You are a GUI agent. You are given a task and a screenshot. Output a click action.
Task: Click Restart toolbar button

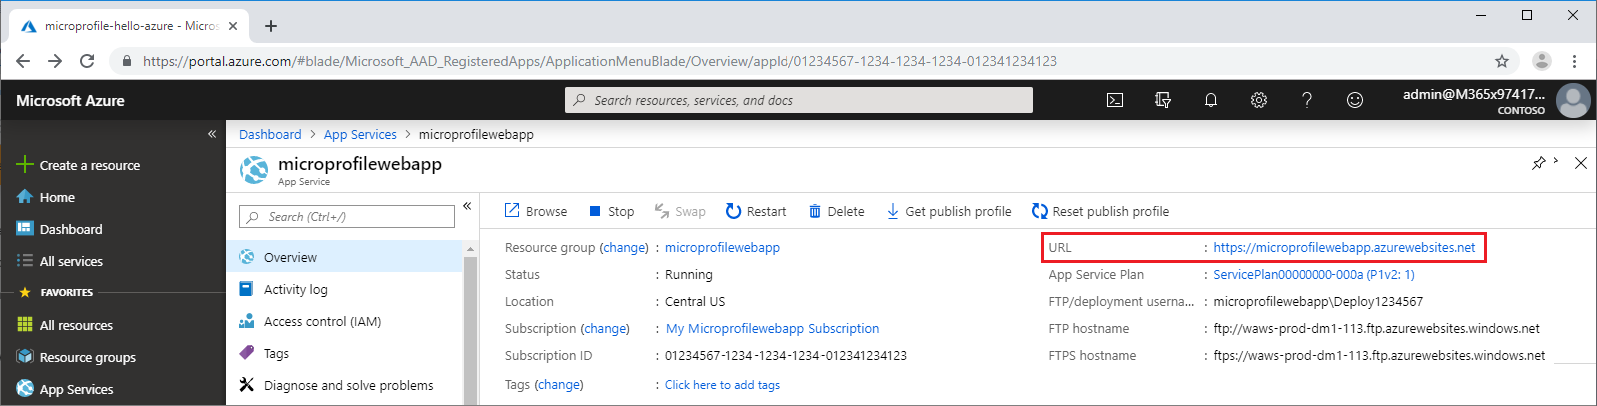pos(756,211)
